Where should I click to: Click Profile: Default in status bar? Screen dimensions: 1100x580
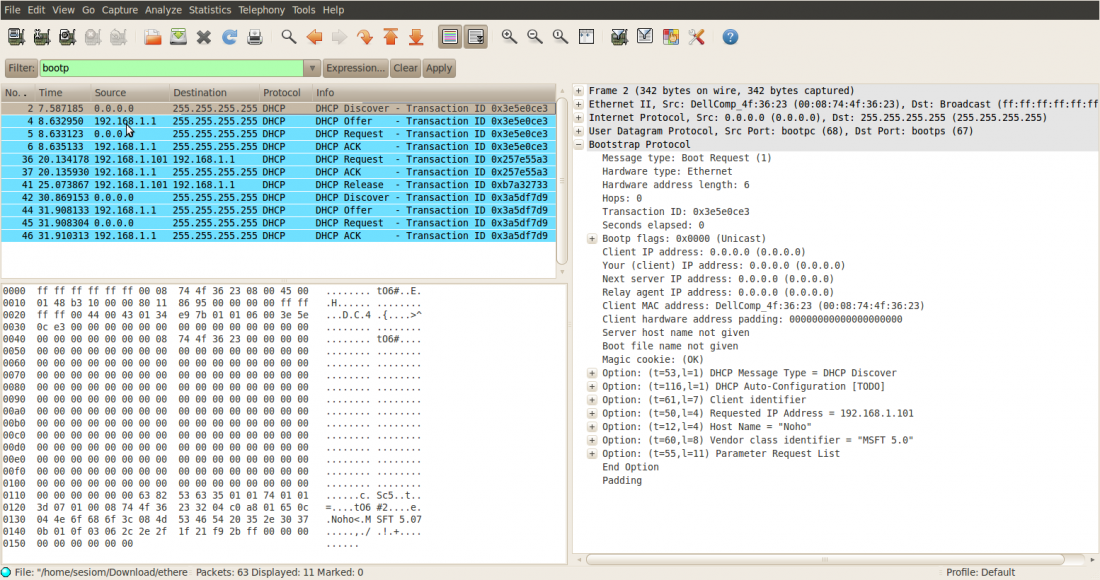[980, 572]
